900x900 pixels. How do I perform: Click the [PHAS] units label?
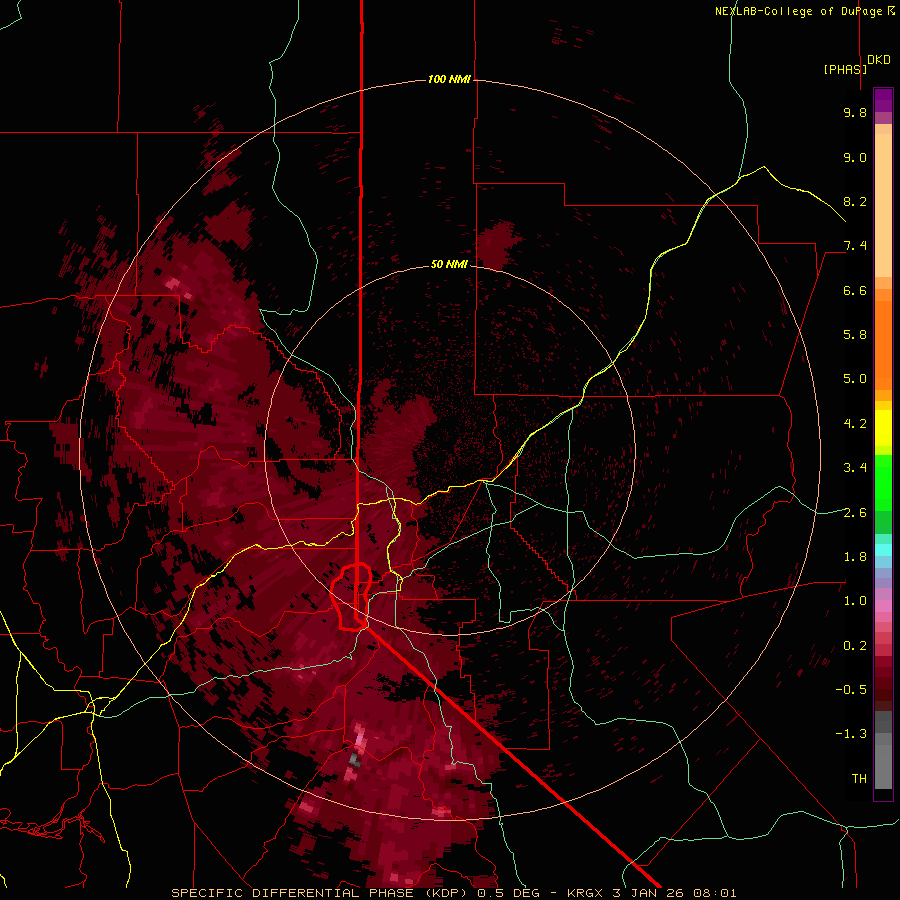(845, 69)
